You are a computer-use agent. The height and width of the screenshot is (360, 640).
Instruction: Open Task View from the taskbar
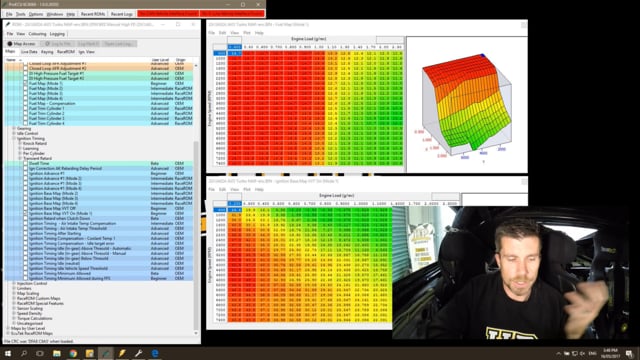40,353
